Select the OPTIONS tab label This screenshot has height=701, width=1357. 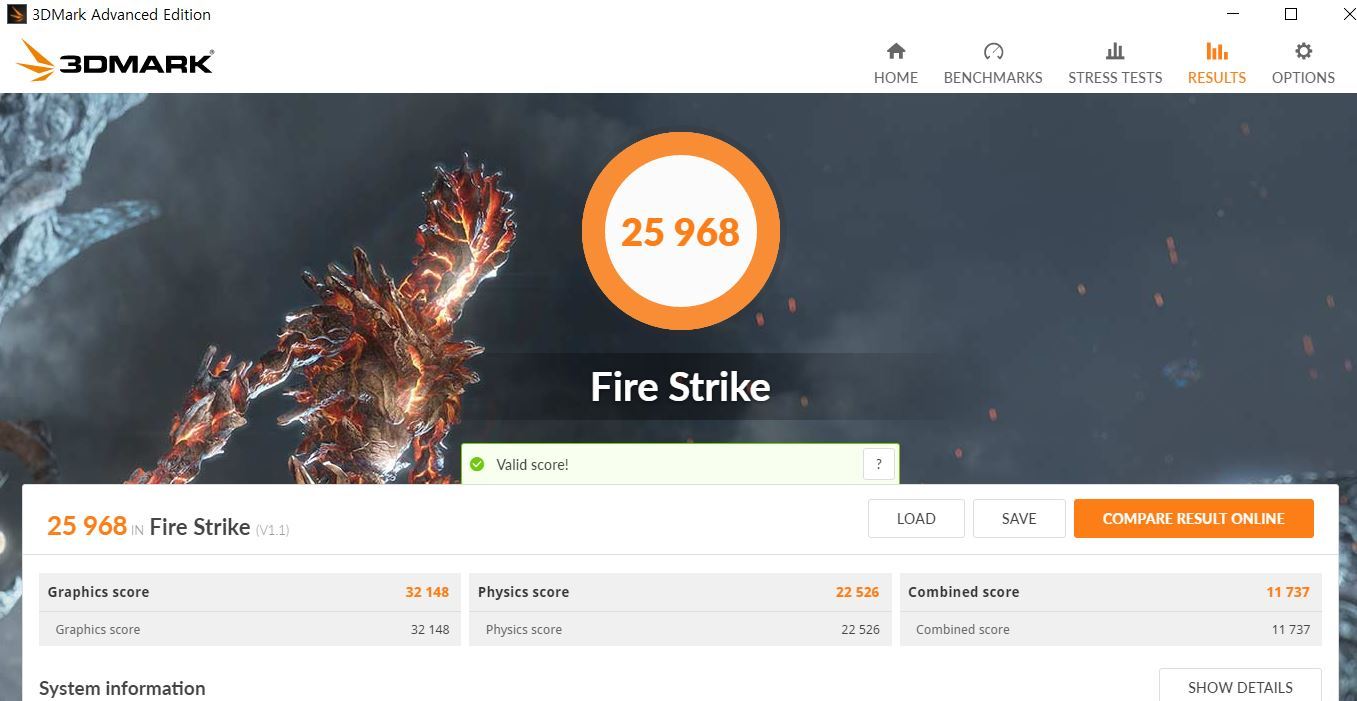point(1303,77)
